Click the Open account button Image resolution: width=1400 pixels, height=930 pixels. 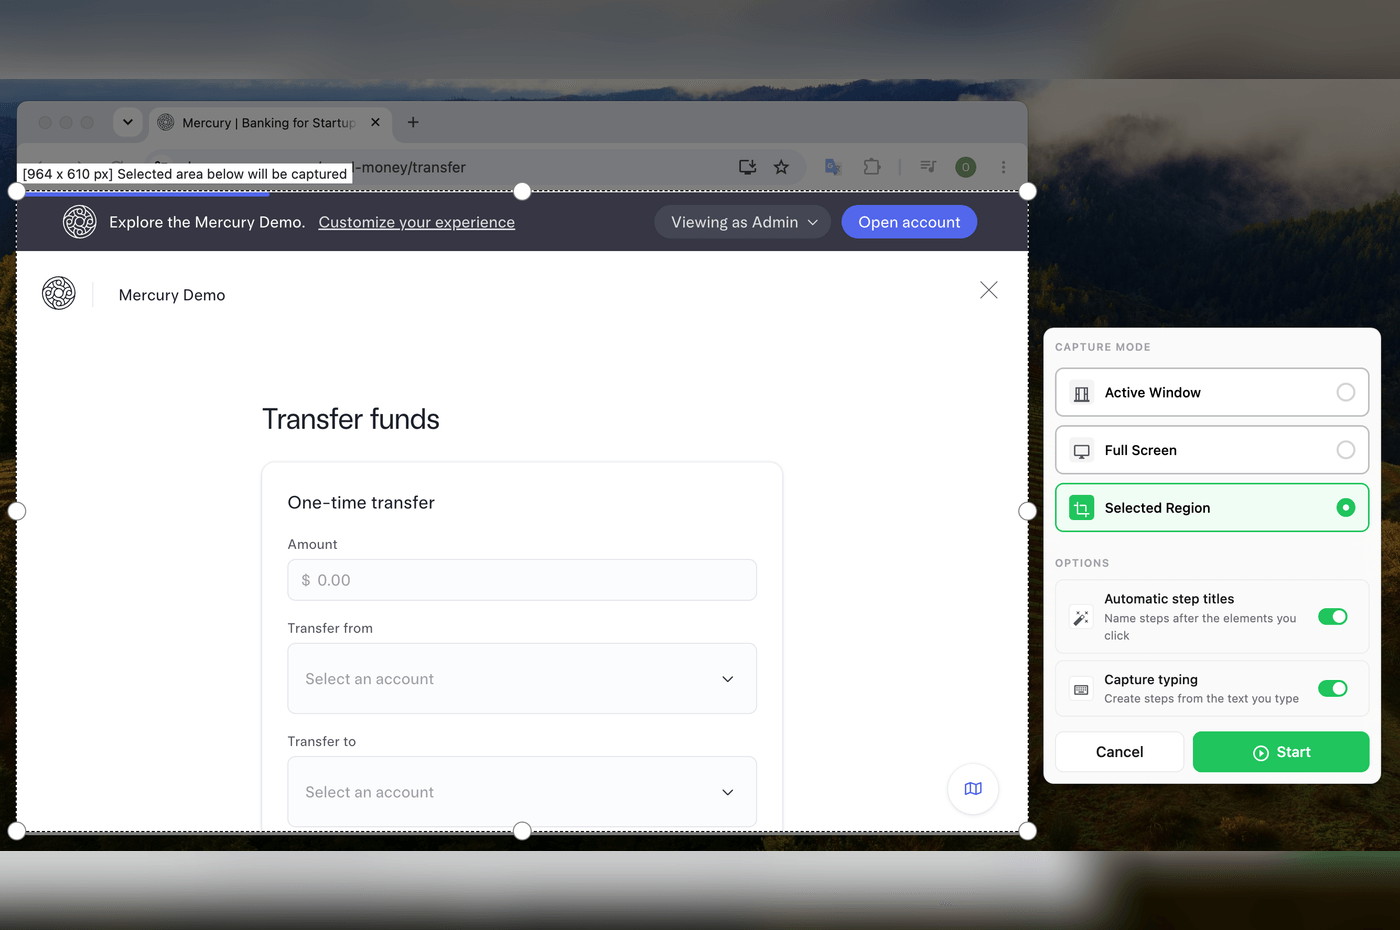point(909,222)
